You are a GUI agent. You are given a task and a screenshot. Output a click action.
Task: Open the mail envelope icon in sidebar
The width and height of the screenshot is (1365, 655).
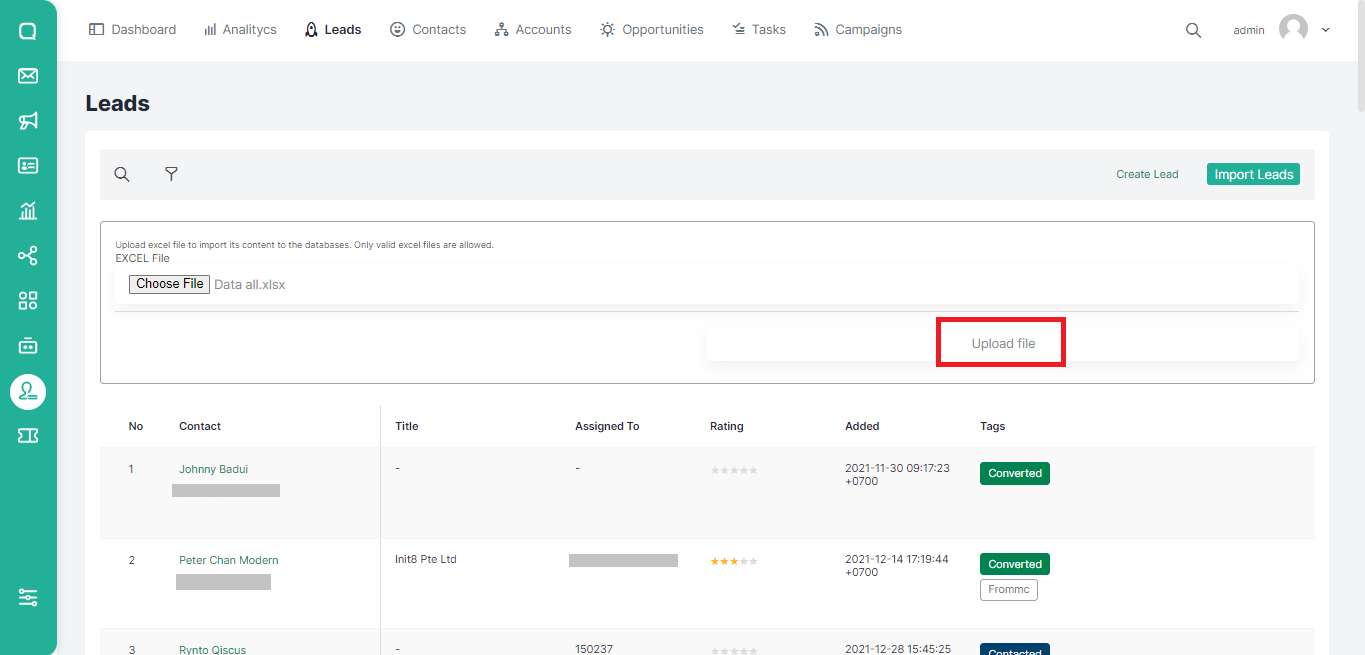point(28,76)
